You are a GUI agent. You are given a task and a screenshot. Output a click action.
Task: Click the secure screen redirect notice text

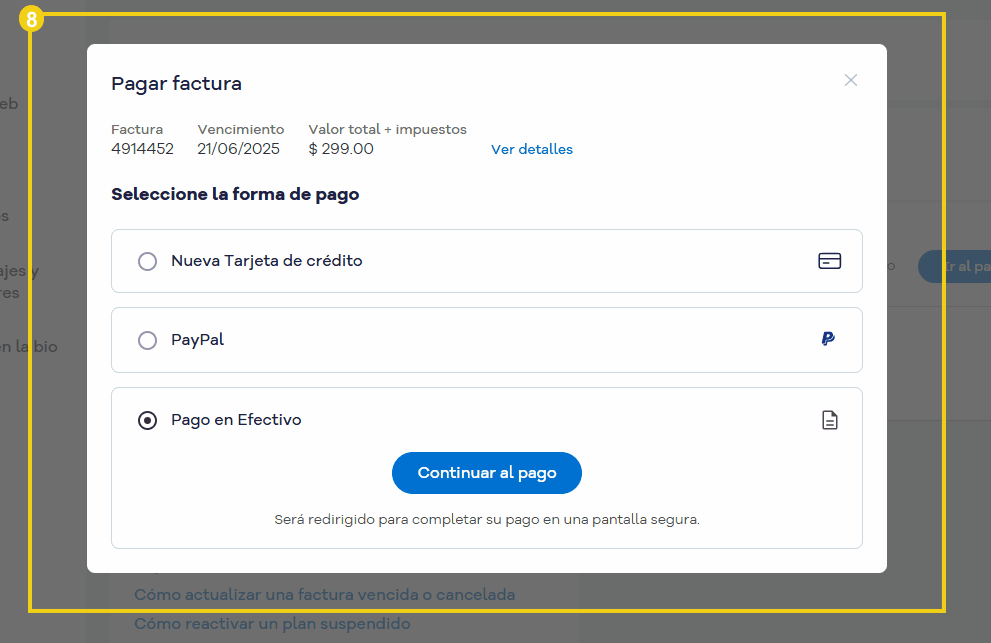[487, 520]
